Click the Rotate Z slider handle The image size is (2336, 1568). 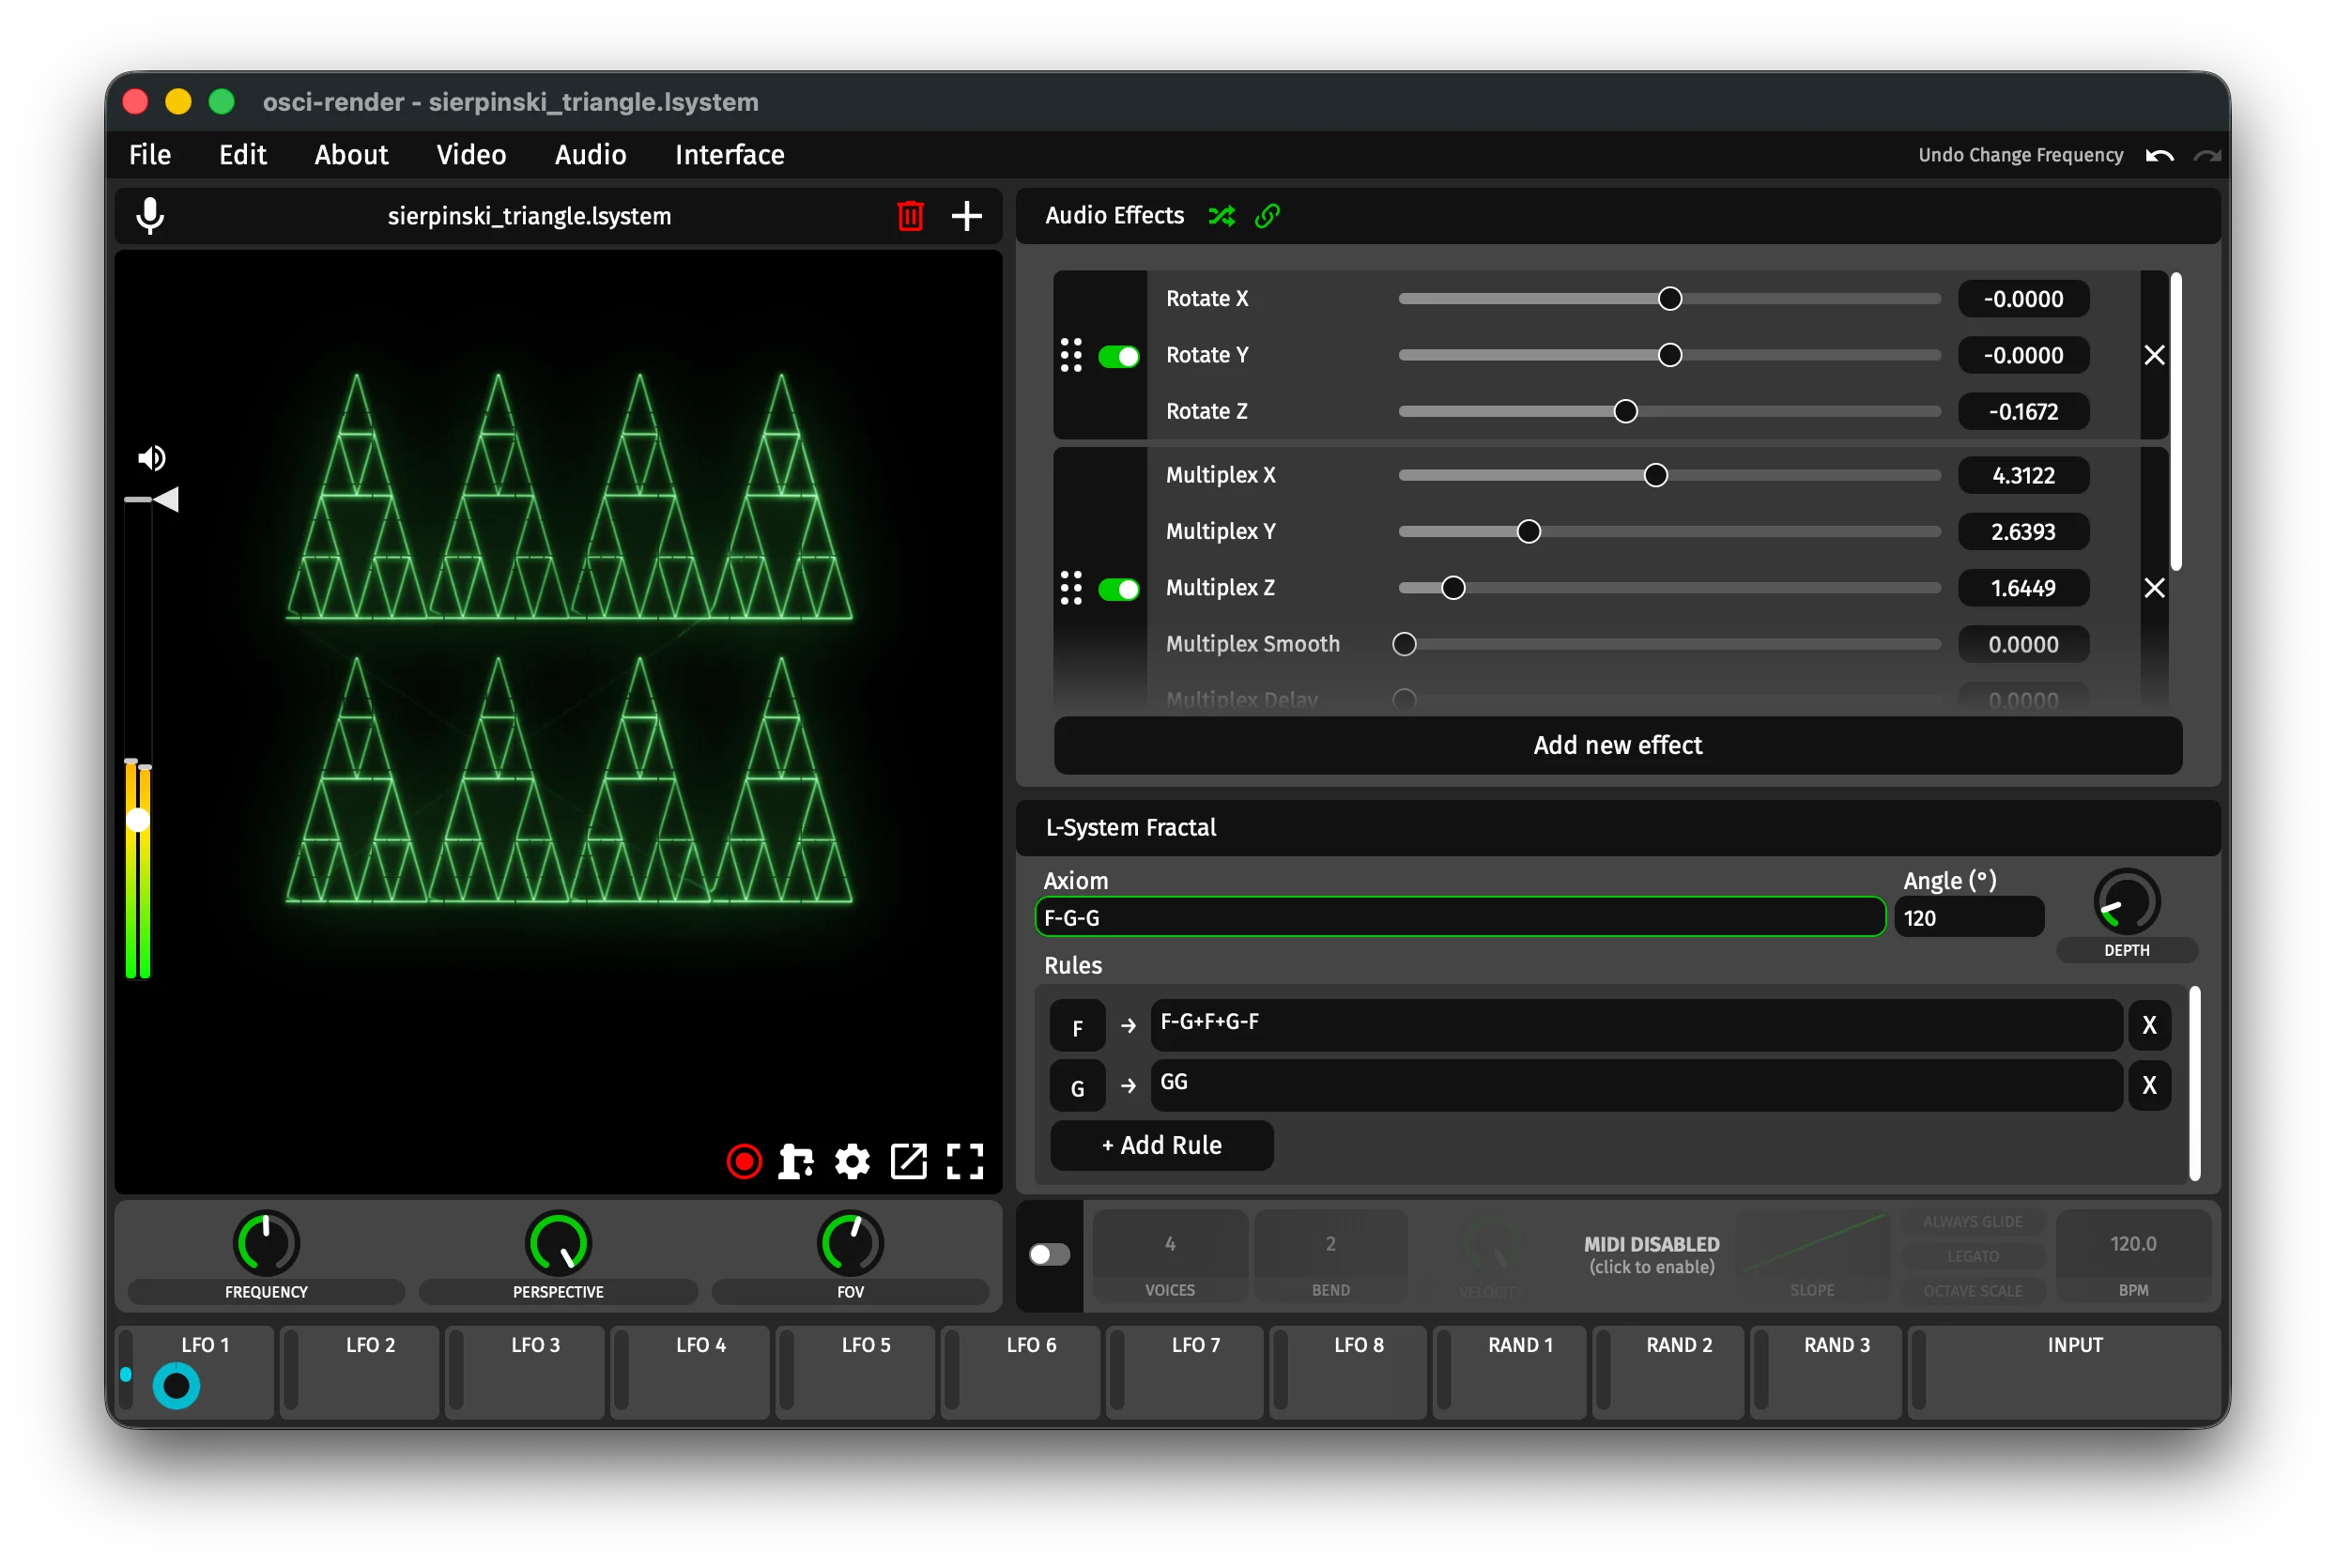tap(1625, 412)
